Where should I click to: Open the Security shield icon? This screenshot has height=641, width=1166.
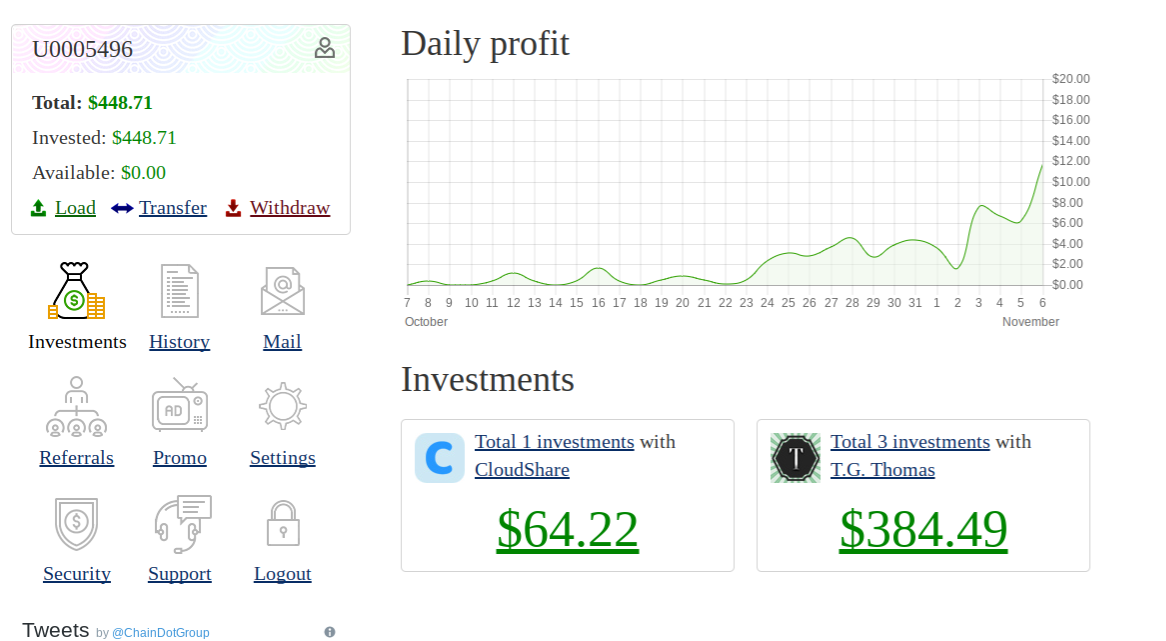(76, 523)
